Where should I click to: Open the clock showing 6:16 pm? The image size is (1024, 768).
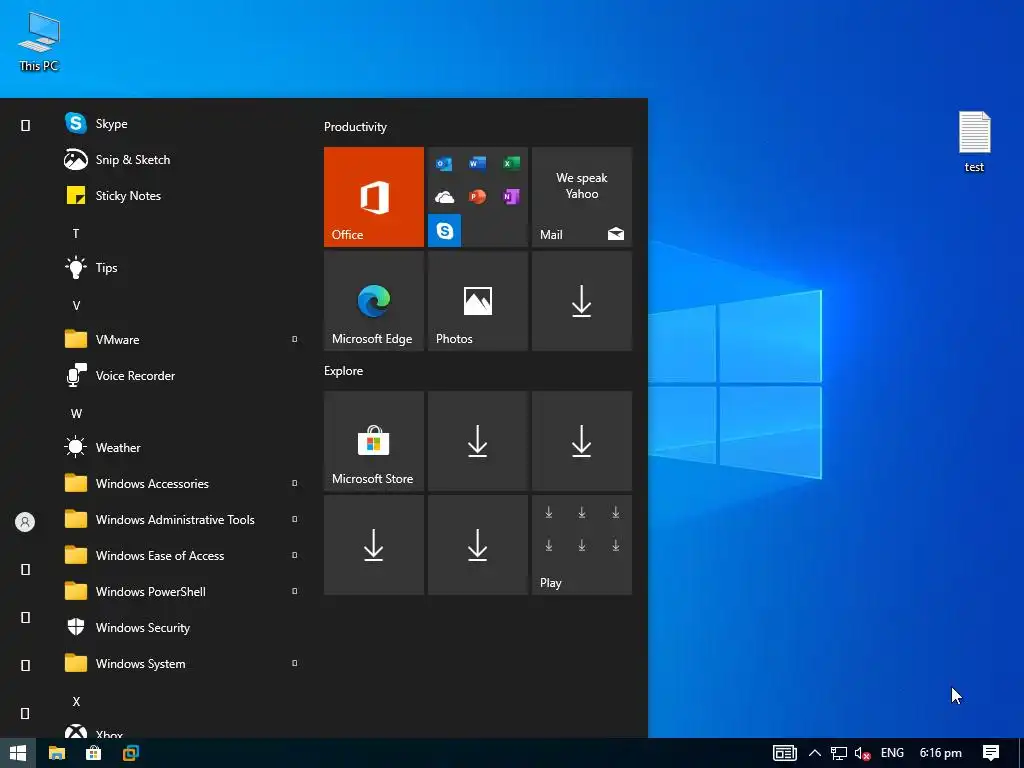pos(940,753)
